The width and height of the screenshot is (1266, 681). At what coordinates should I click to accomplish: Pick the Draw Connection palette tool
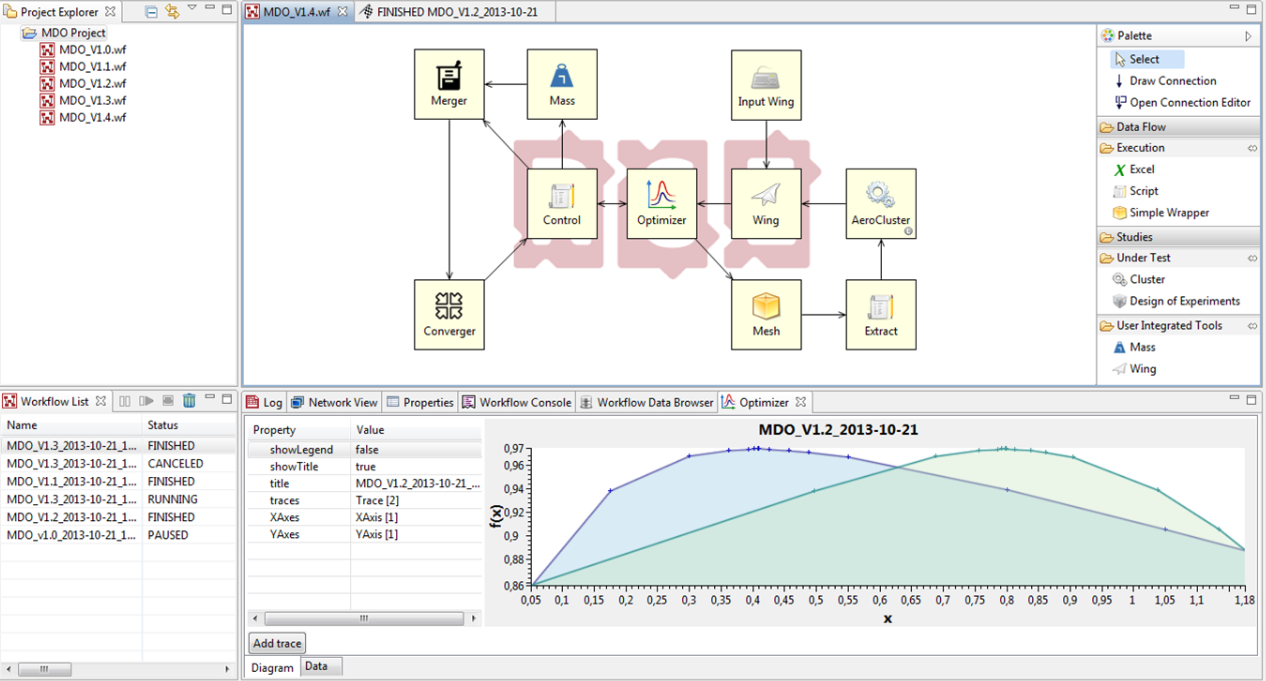[1172, 81]
